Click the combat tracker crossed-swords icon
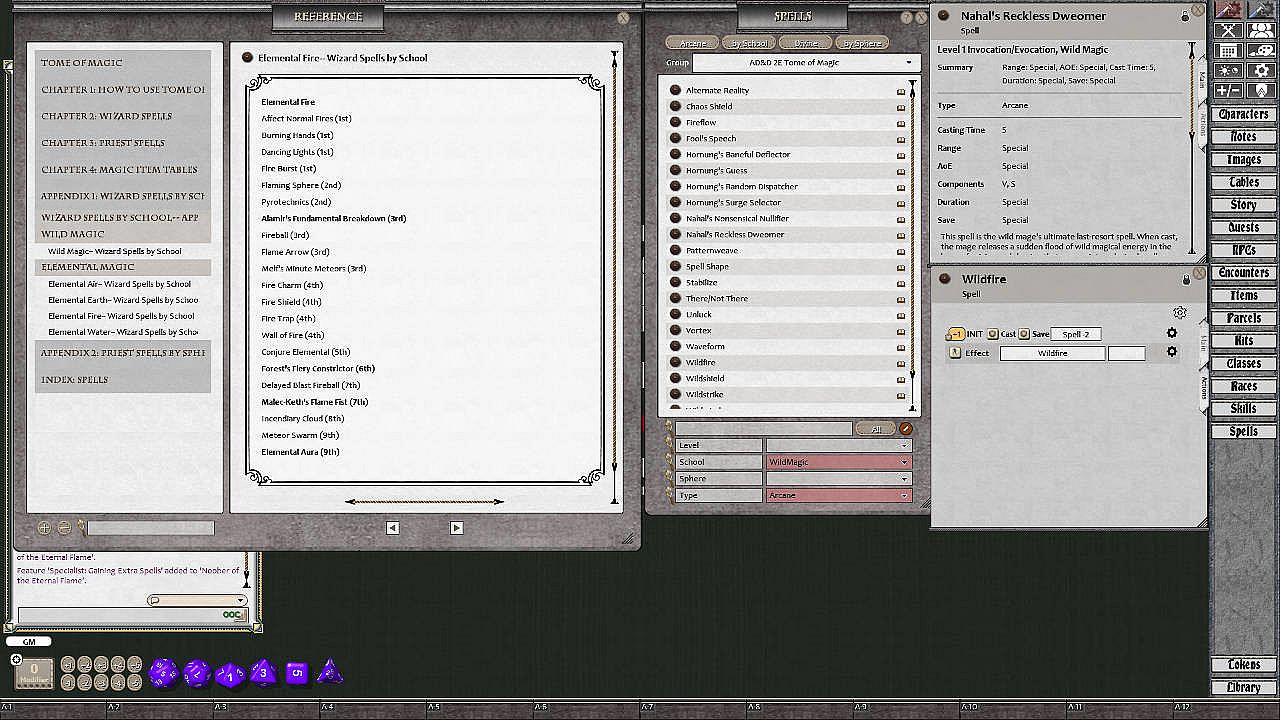Screen dimensions: 1280x720 tap(1229, 30)
